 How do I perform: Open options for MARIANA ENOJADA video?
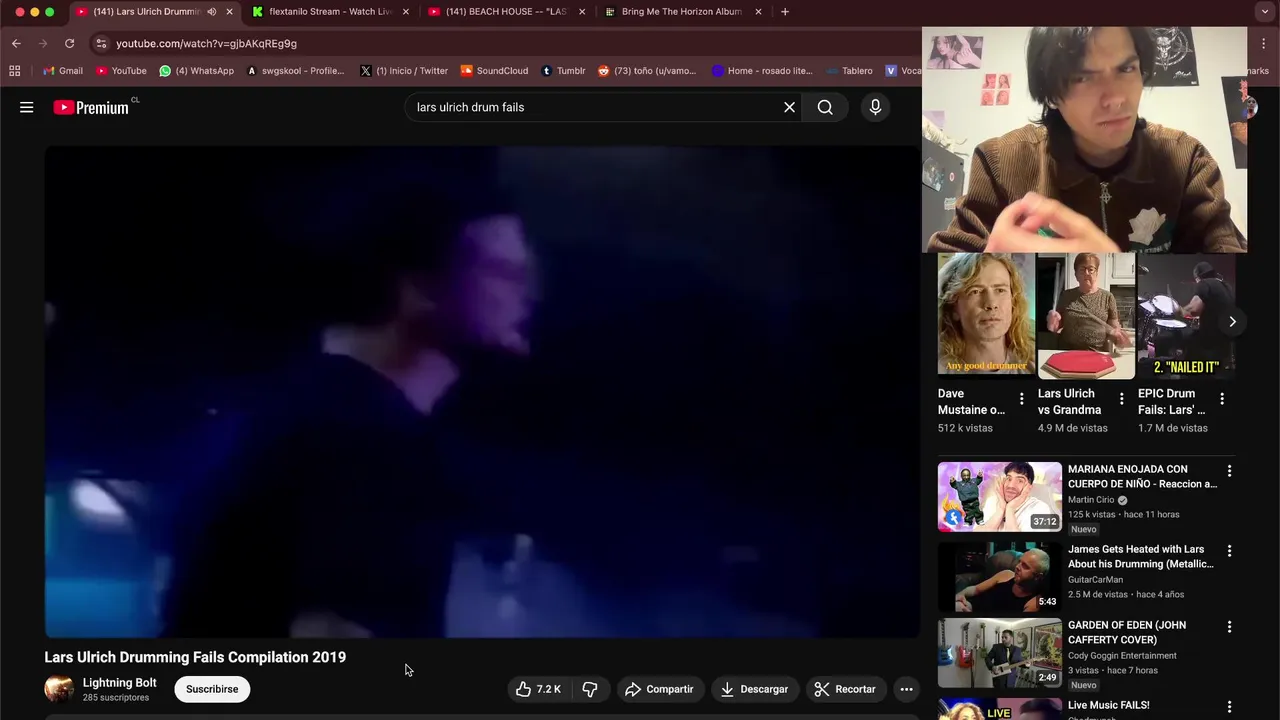click(x=1229, y=471)
